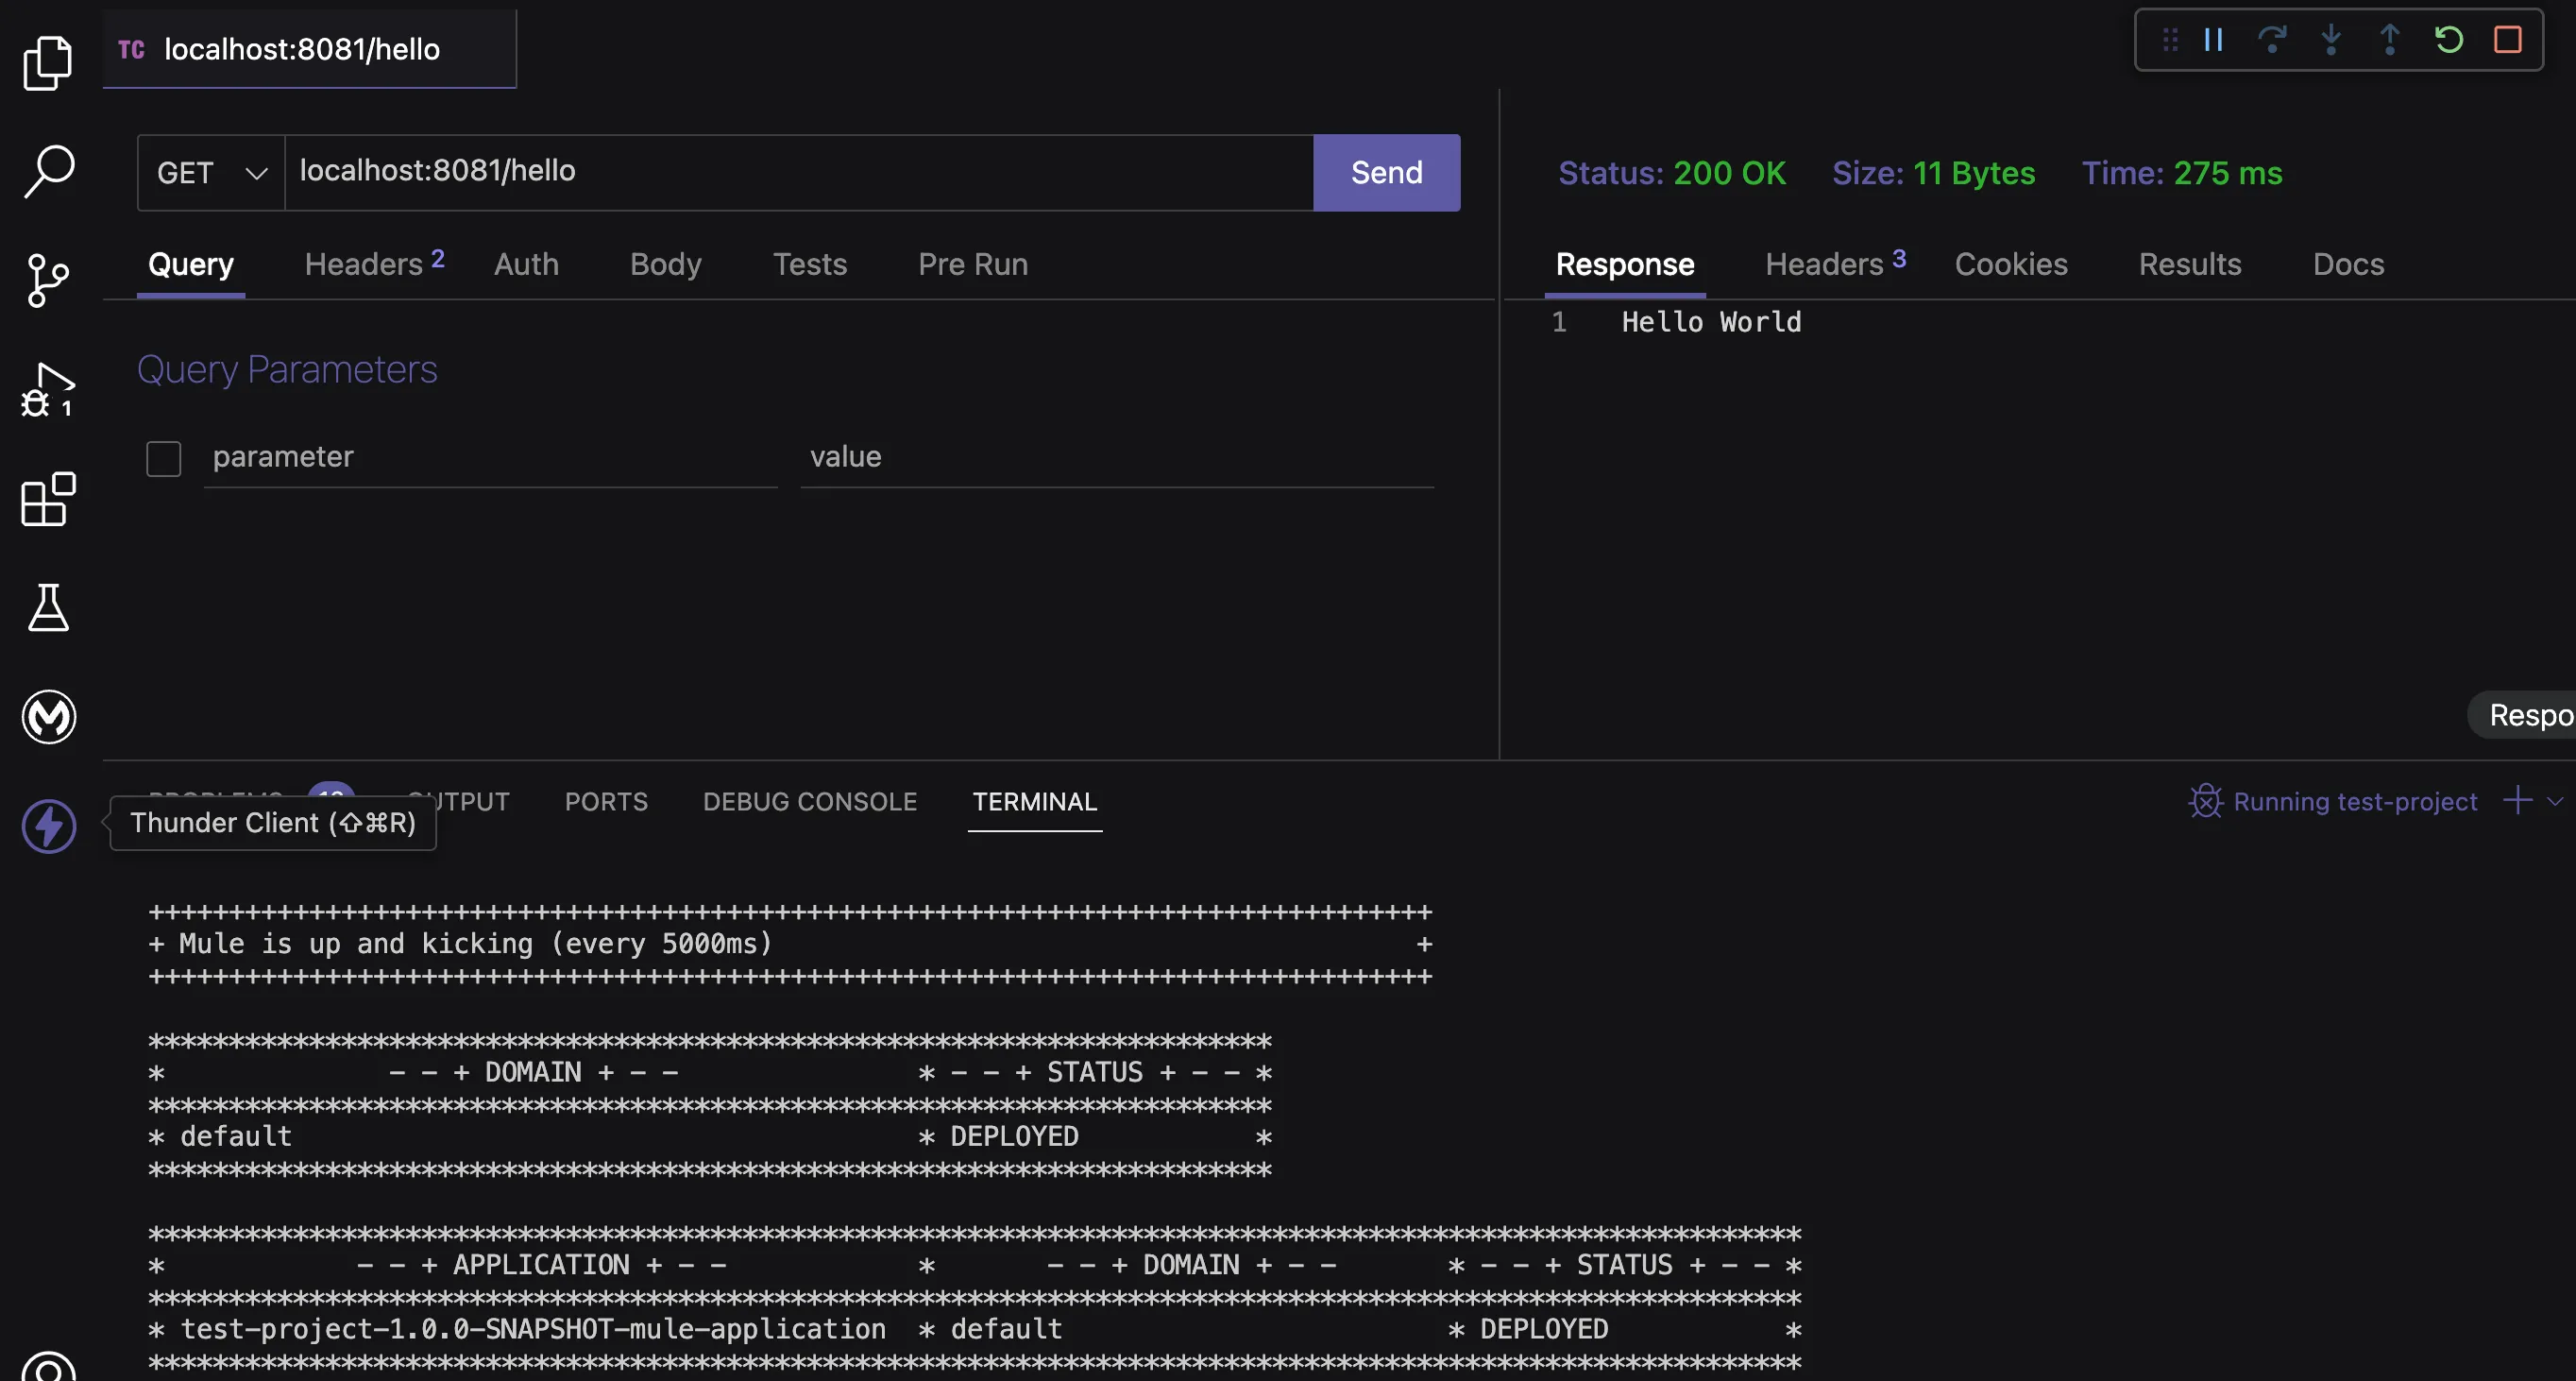Expand the new terminal launch profile dropdown
2576x1381 pixels.
(x=2556, y=801)
